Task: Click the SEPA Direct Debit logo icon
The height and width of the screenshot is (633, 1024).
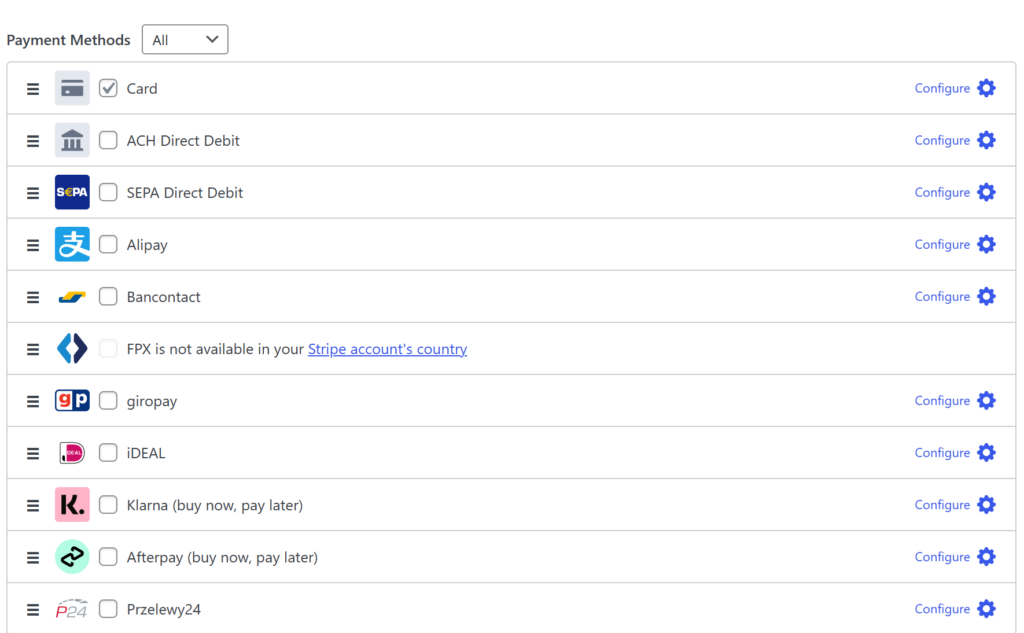Action: click(72, 192)
